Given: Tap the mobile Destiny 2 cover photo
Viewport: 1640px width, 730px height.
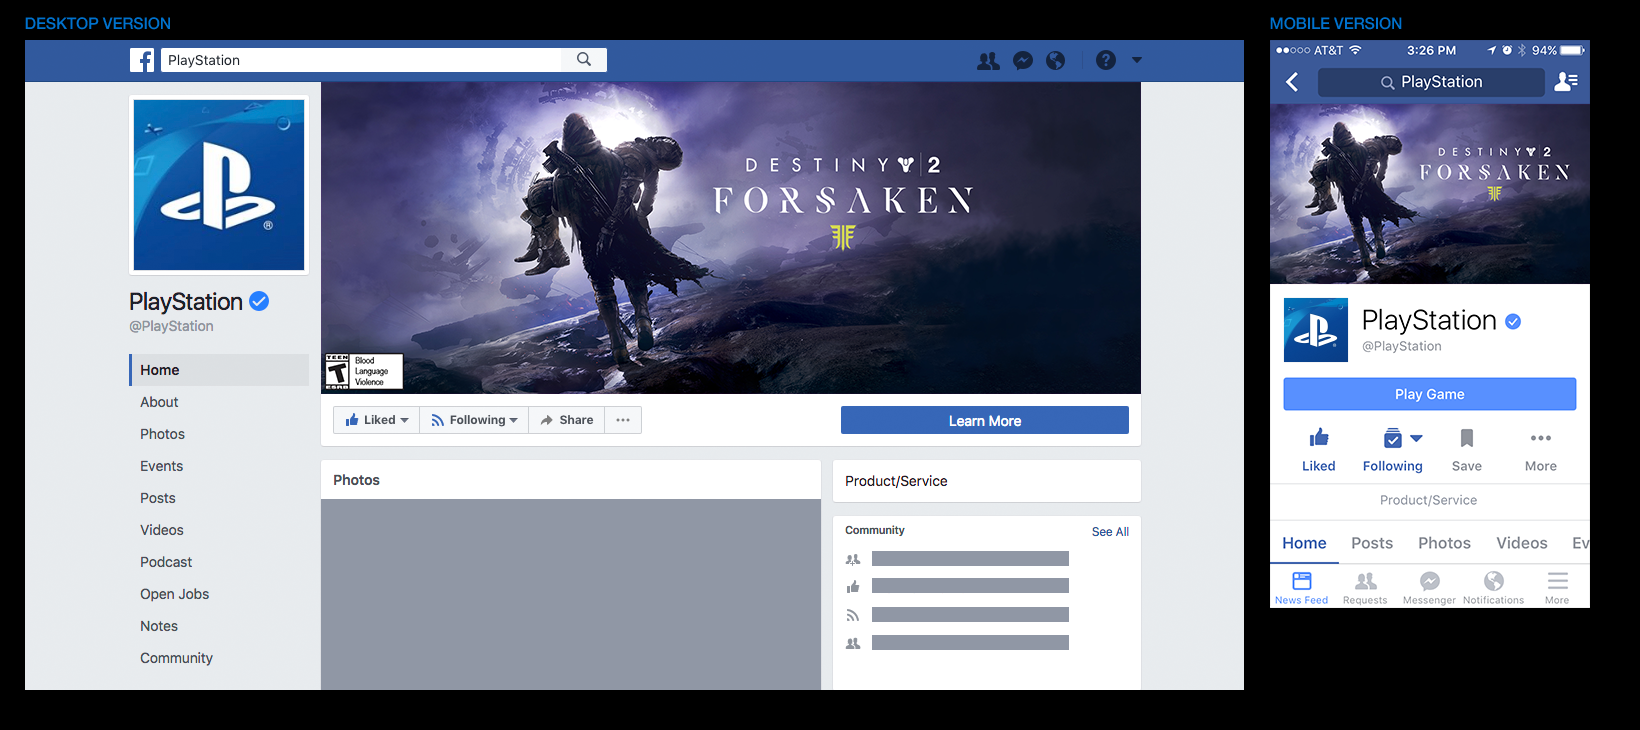Looking at the screenshot, I should [1430, 194].
